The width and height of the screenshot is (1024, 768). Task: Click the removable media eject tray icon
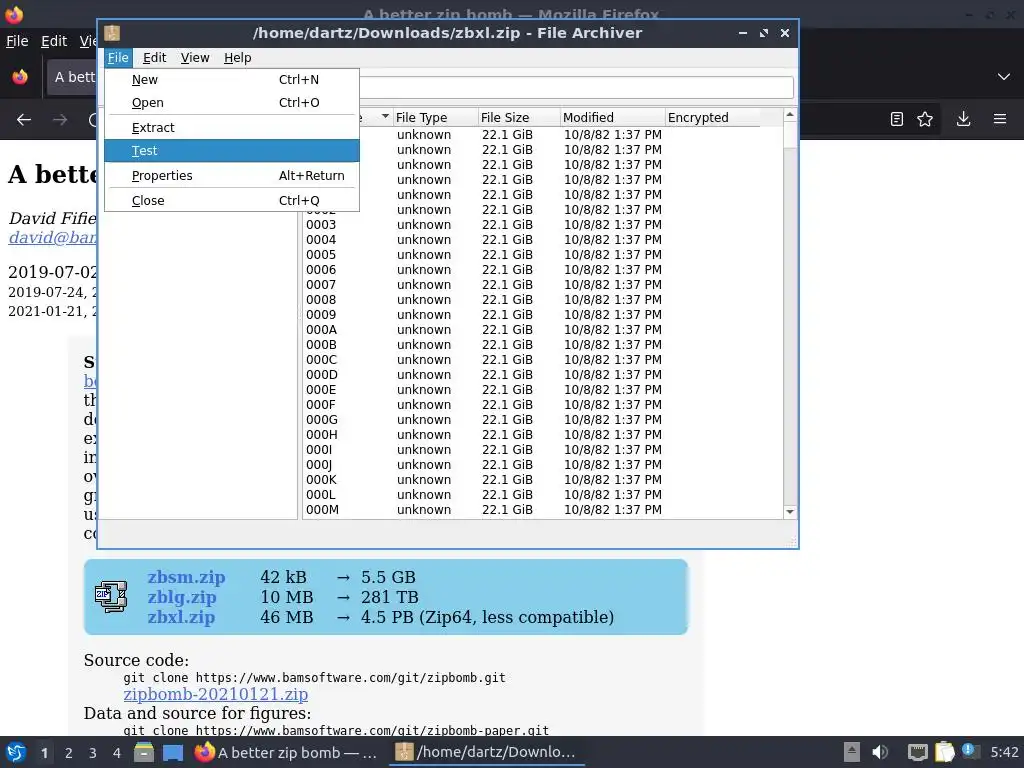852,752
